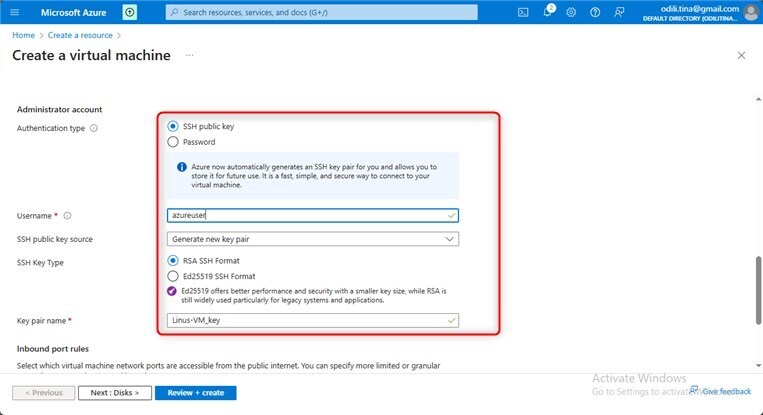Click the Authentication type info icon
Screen dimensions: 763x415
click(x=94, y=128)
